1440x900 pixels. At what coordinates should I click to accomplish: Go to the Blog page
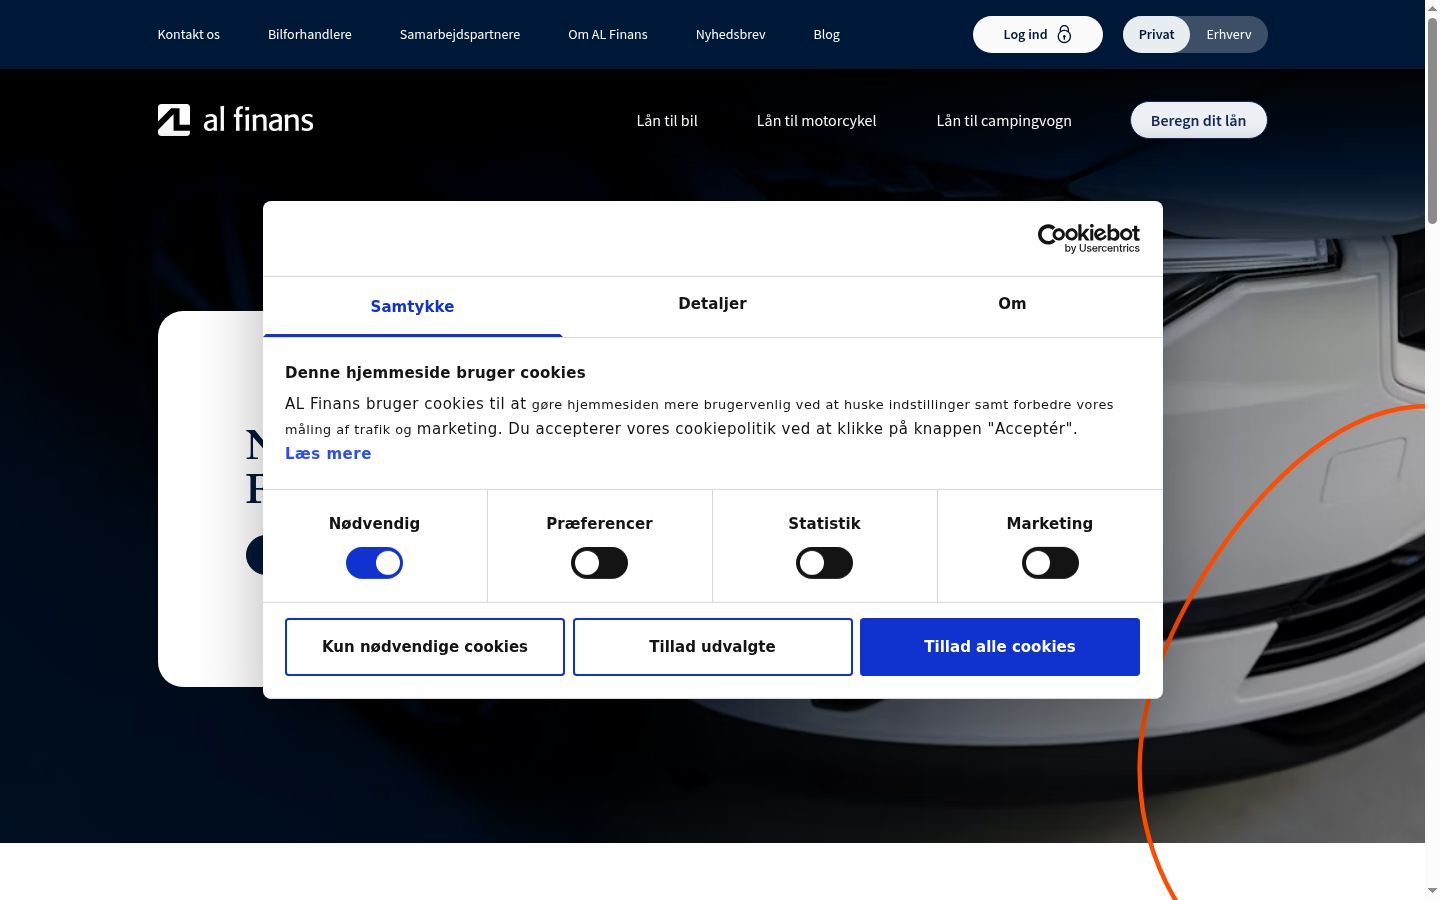click(827, 34)
